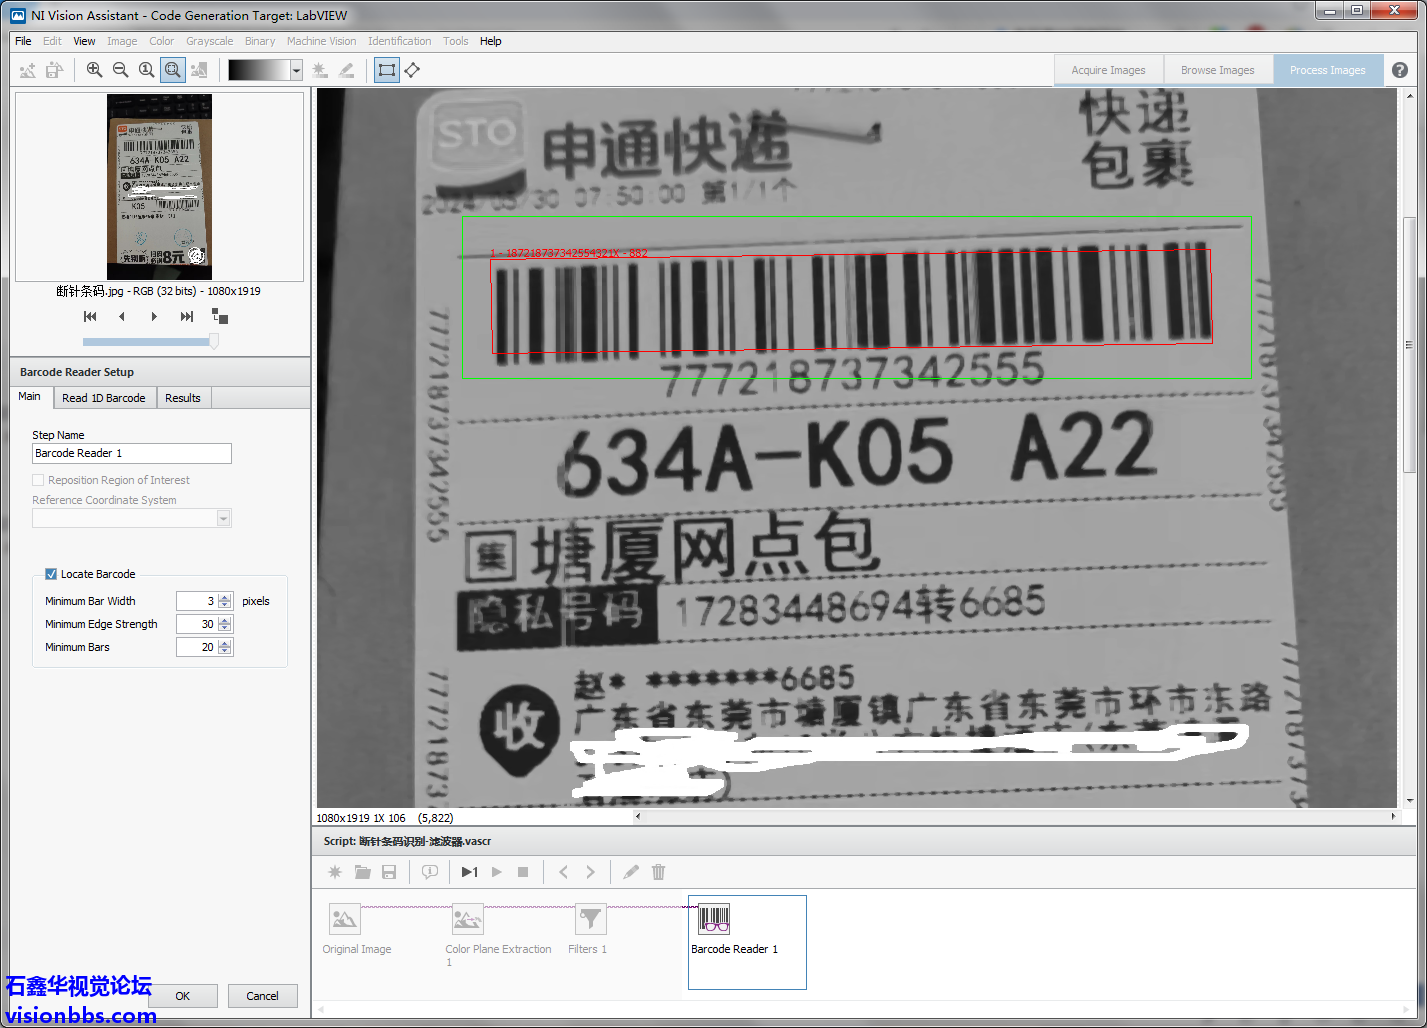The width and height of the screenshot is (1427, 1028).
Task: Select the Original Image step icon
Action: point(344,918)
